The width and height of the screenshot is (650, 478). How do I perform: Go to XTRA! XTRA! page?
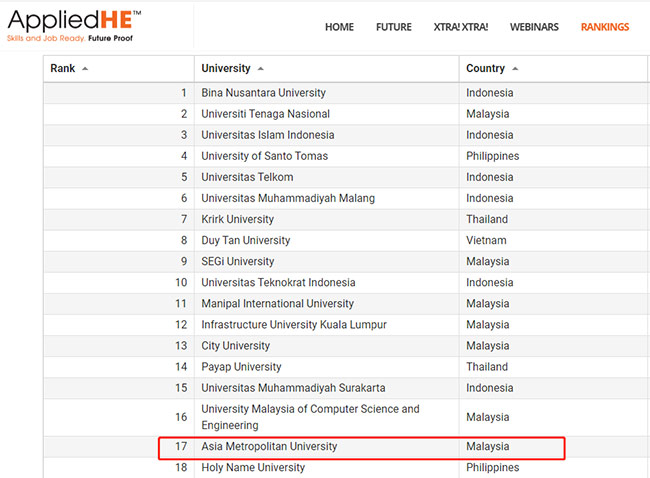(x=461, y=27)
